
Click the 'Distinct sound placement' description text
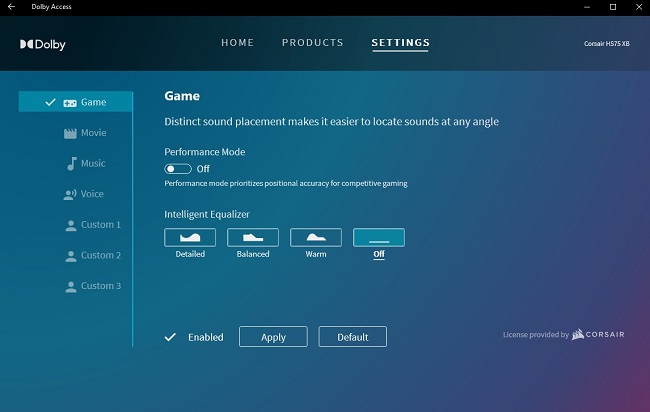pyautogui.click(x=332, y=121)
